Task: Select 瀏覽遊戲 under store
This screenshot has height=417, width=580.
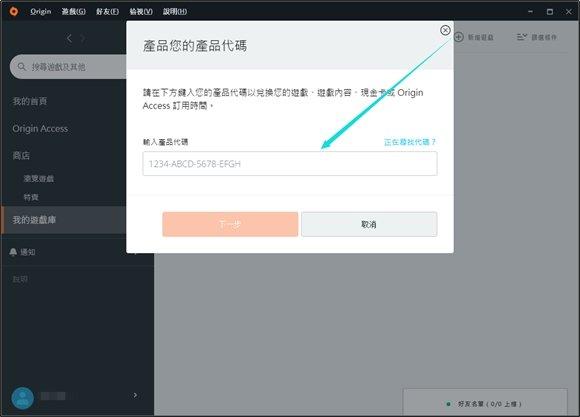Action: (x=38, y=178)
